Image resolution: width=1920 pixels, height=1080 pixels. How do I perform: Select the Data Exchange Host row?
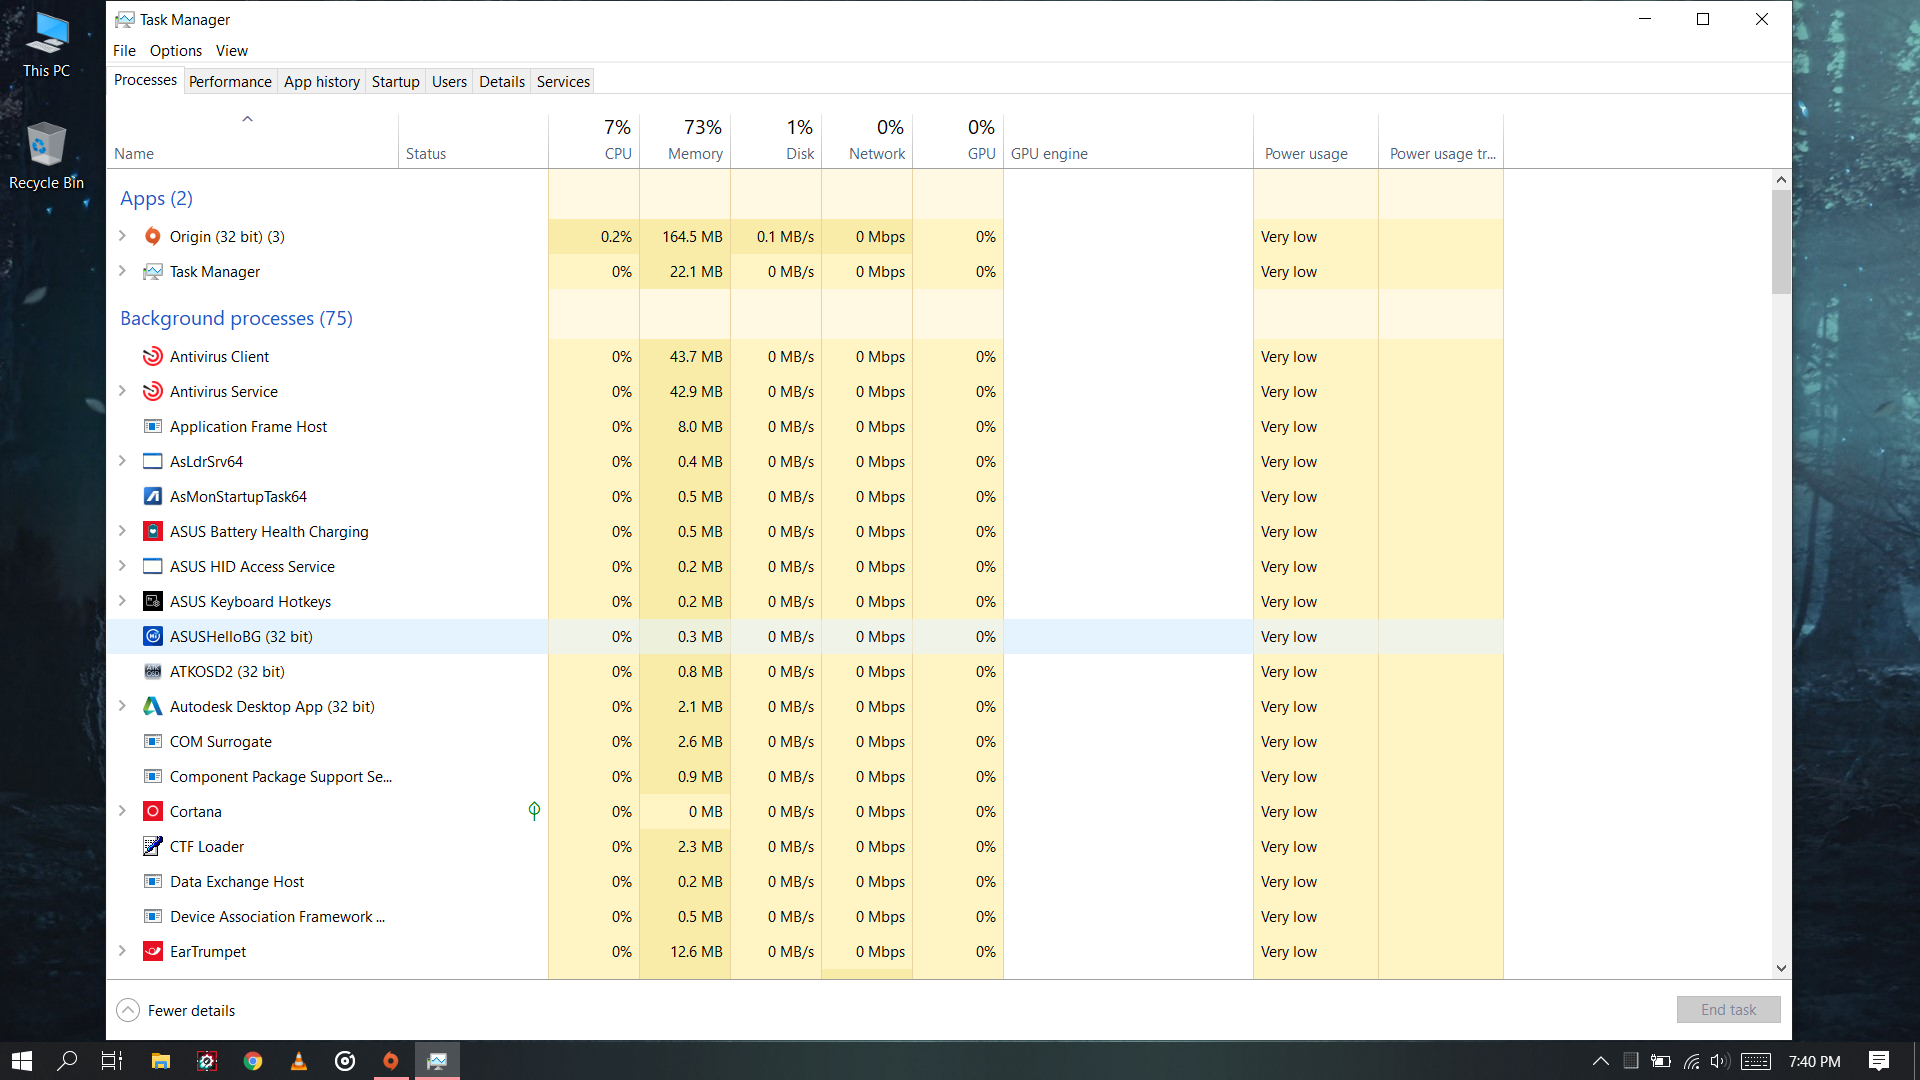(805, 882)
